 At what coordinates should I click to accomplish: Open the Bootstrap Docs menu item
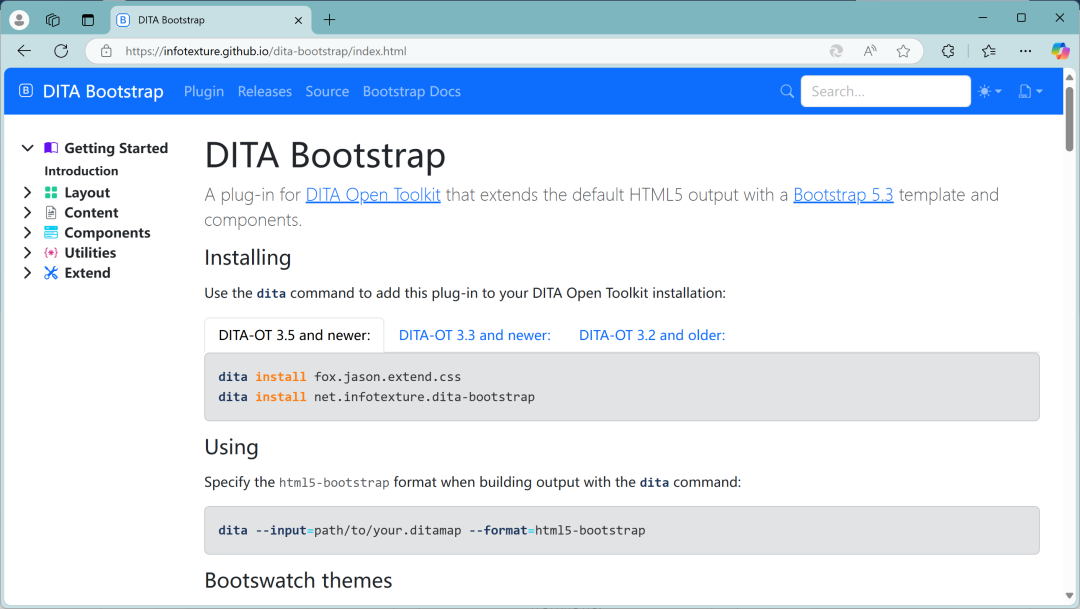(x=411, y=91)
